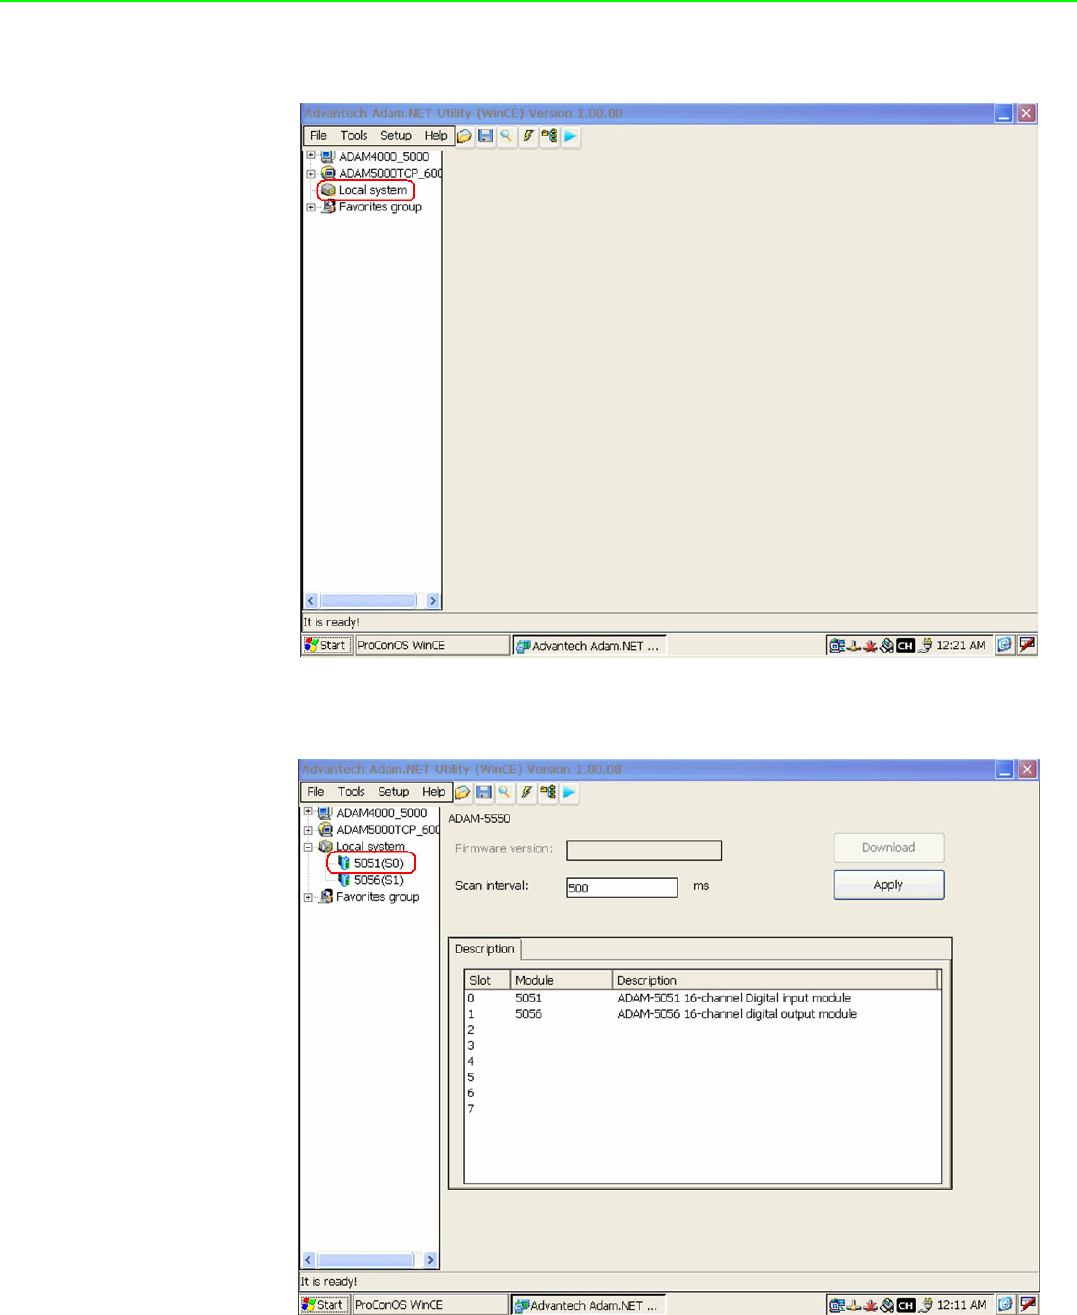The image size is (1077, 1315).
Task: Click ProConOS WinCE button on 12:11 AM taskbar
Action: point(430,1304)
